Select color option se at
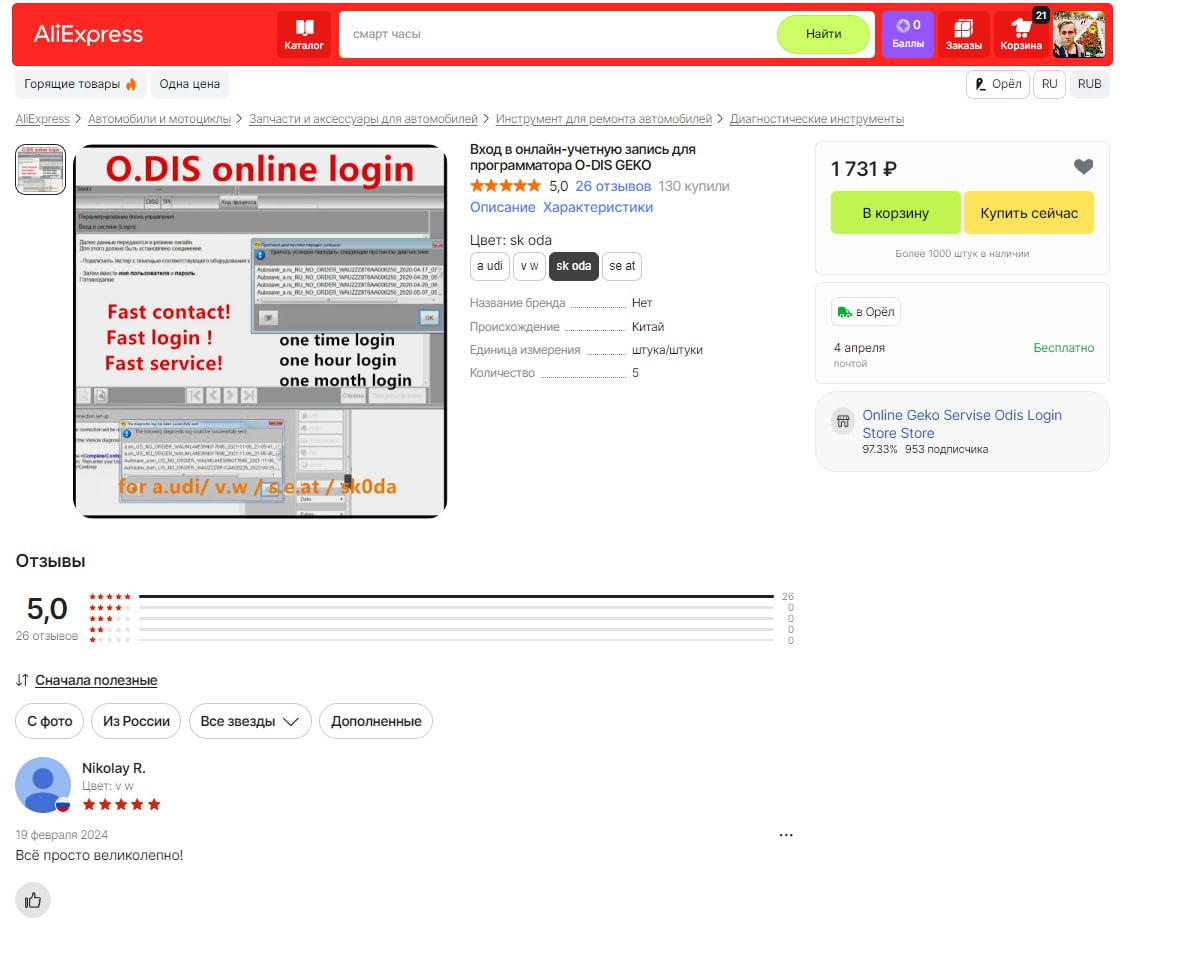The height and width of the screenshot is (954, 1198). [622, 266]
